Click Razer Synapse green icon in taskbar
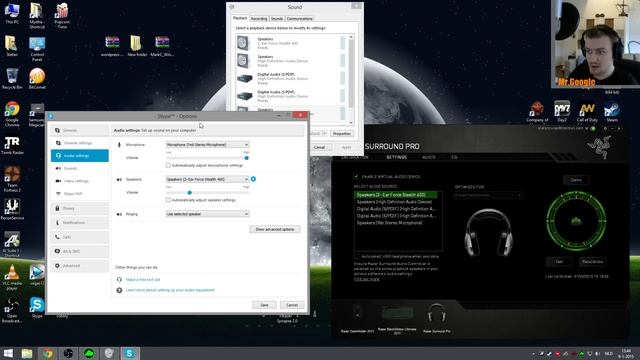This screenshot has width=640, height=360. pyautogui.click(x=89, y=353)
